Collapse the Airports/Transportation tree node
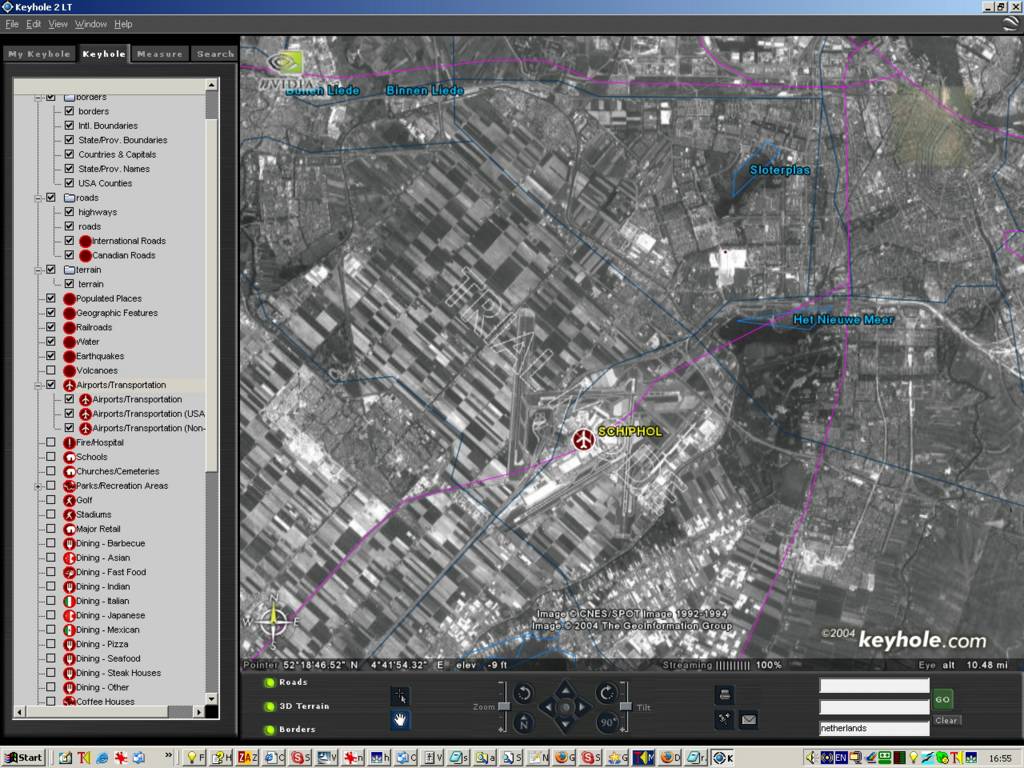 (x=38, y=385)
